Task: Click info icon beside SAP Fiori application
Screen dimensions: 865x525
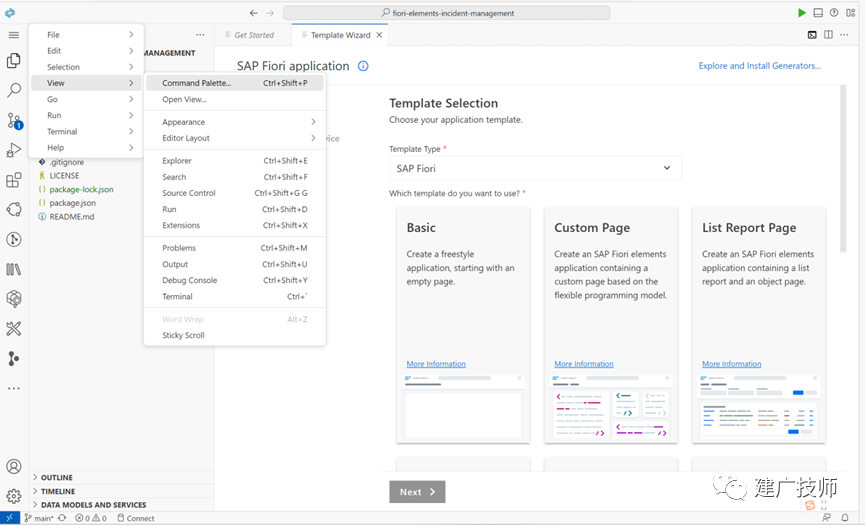Action: pyautogui.click(x=363, y=66)
